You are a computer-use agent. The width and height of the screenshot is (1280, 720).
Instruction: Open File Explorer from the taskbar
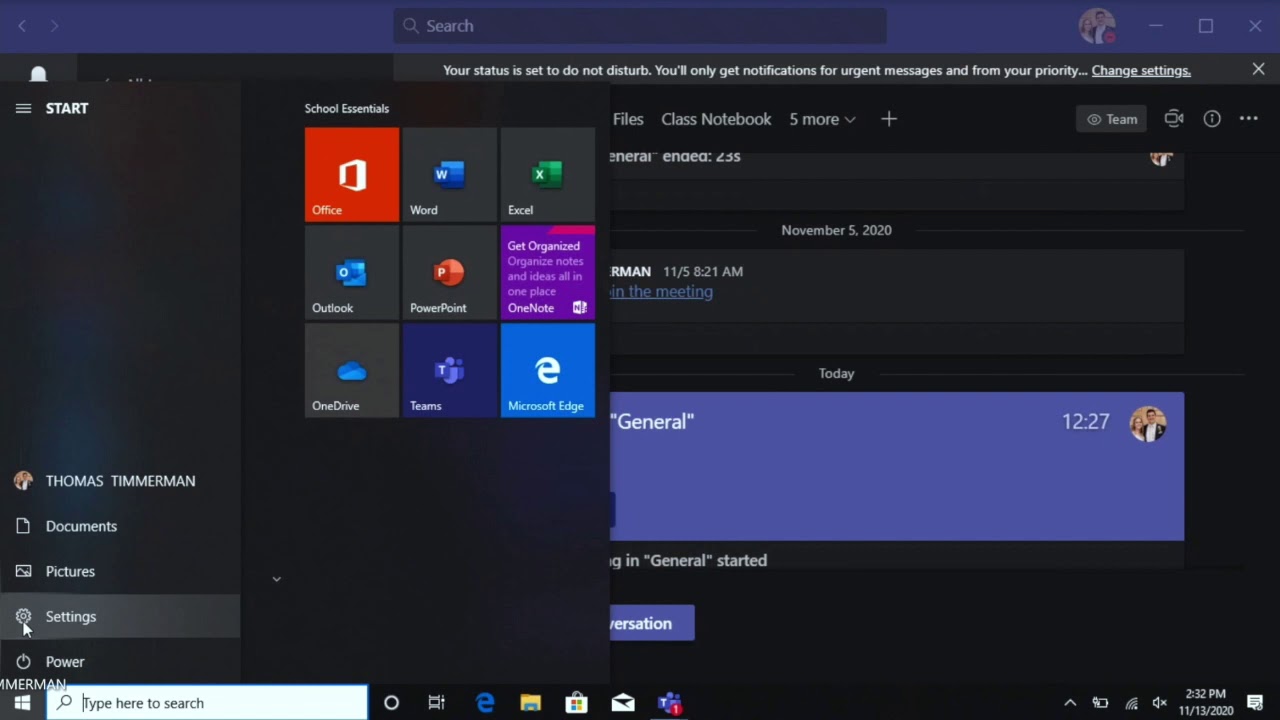(x=531, y=703)
